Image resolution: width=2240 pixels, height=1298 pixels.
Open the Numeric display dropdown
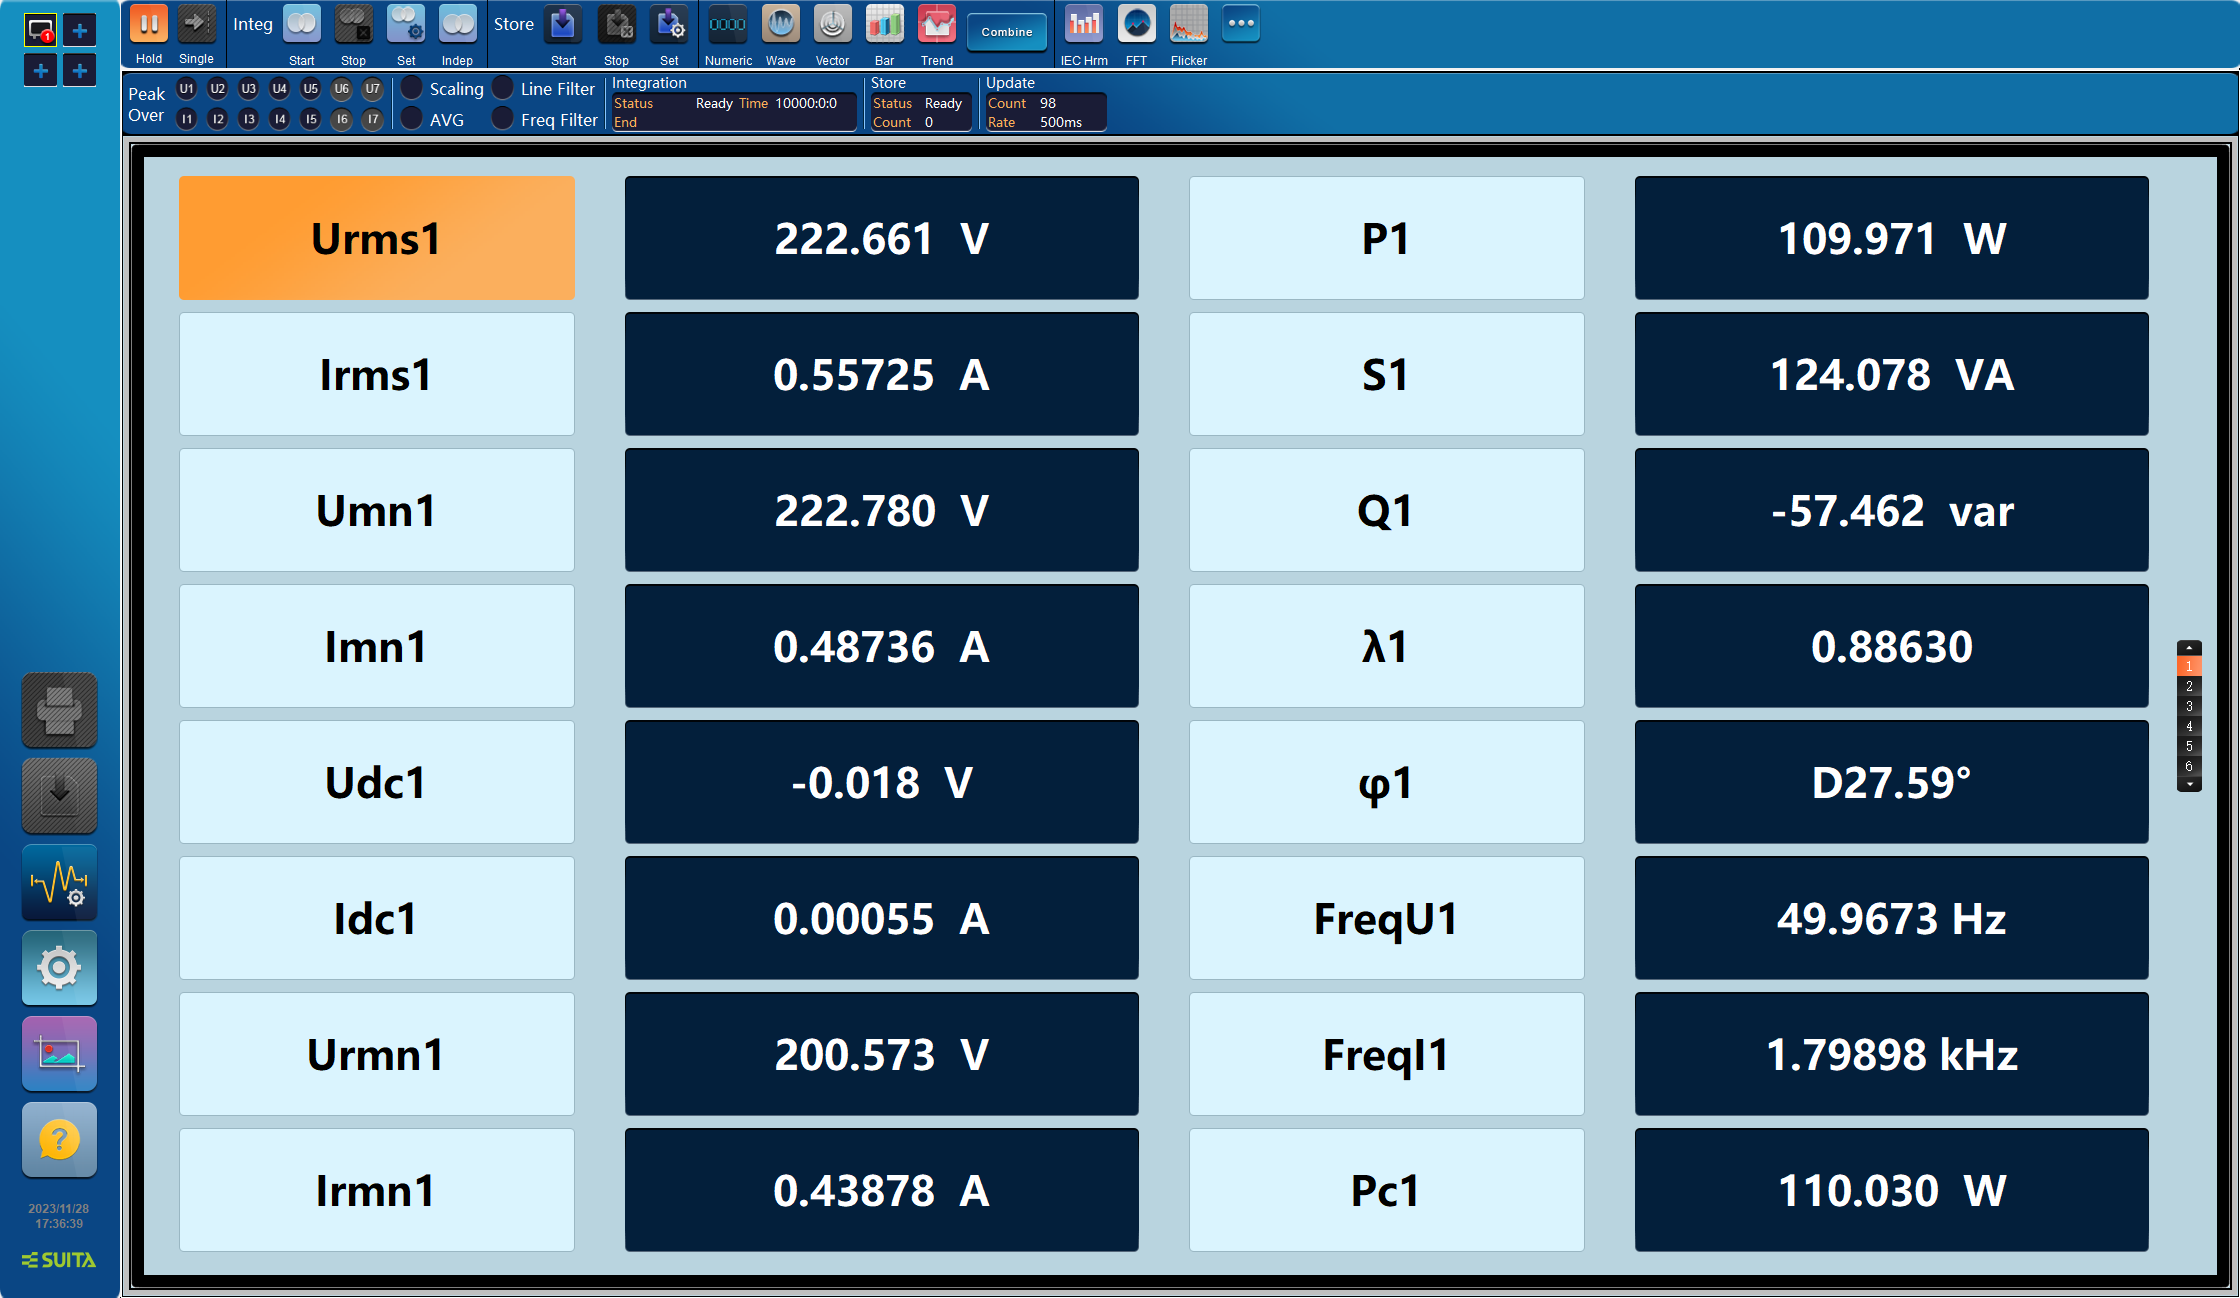point(725,31)
